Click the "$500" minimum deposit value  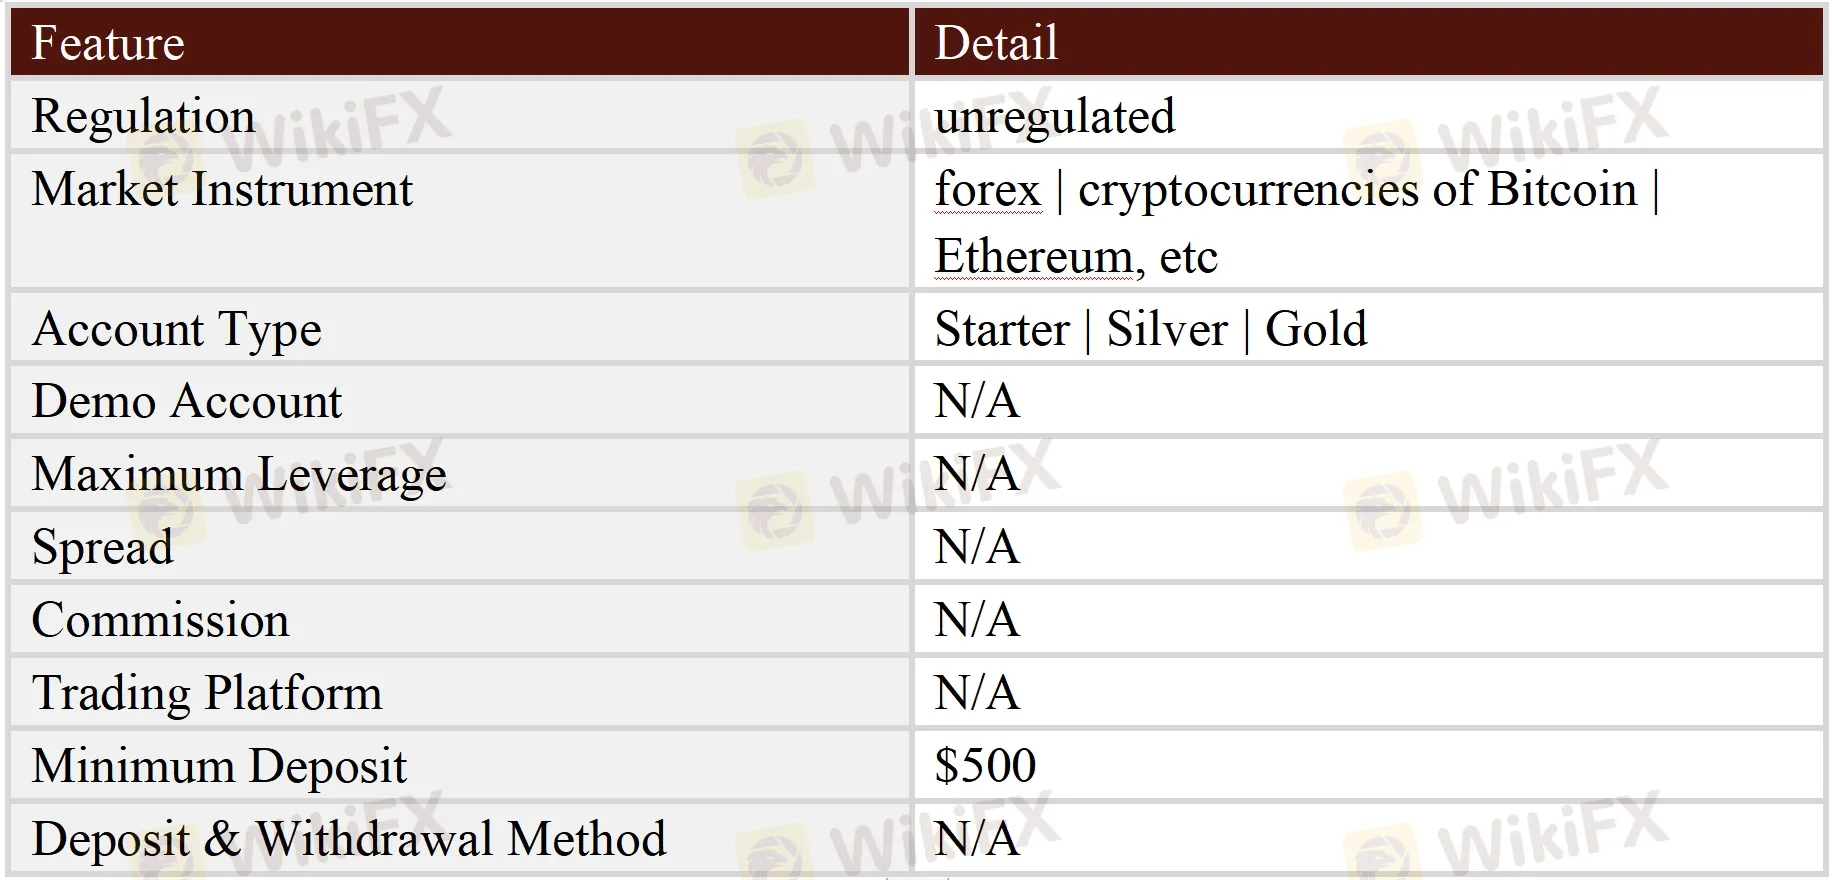pyautogui.click(x=985, y=766)
